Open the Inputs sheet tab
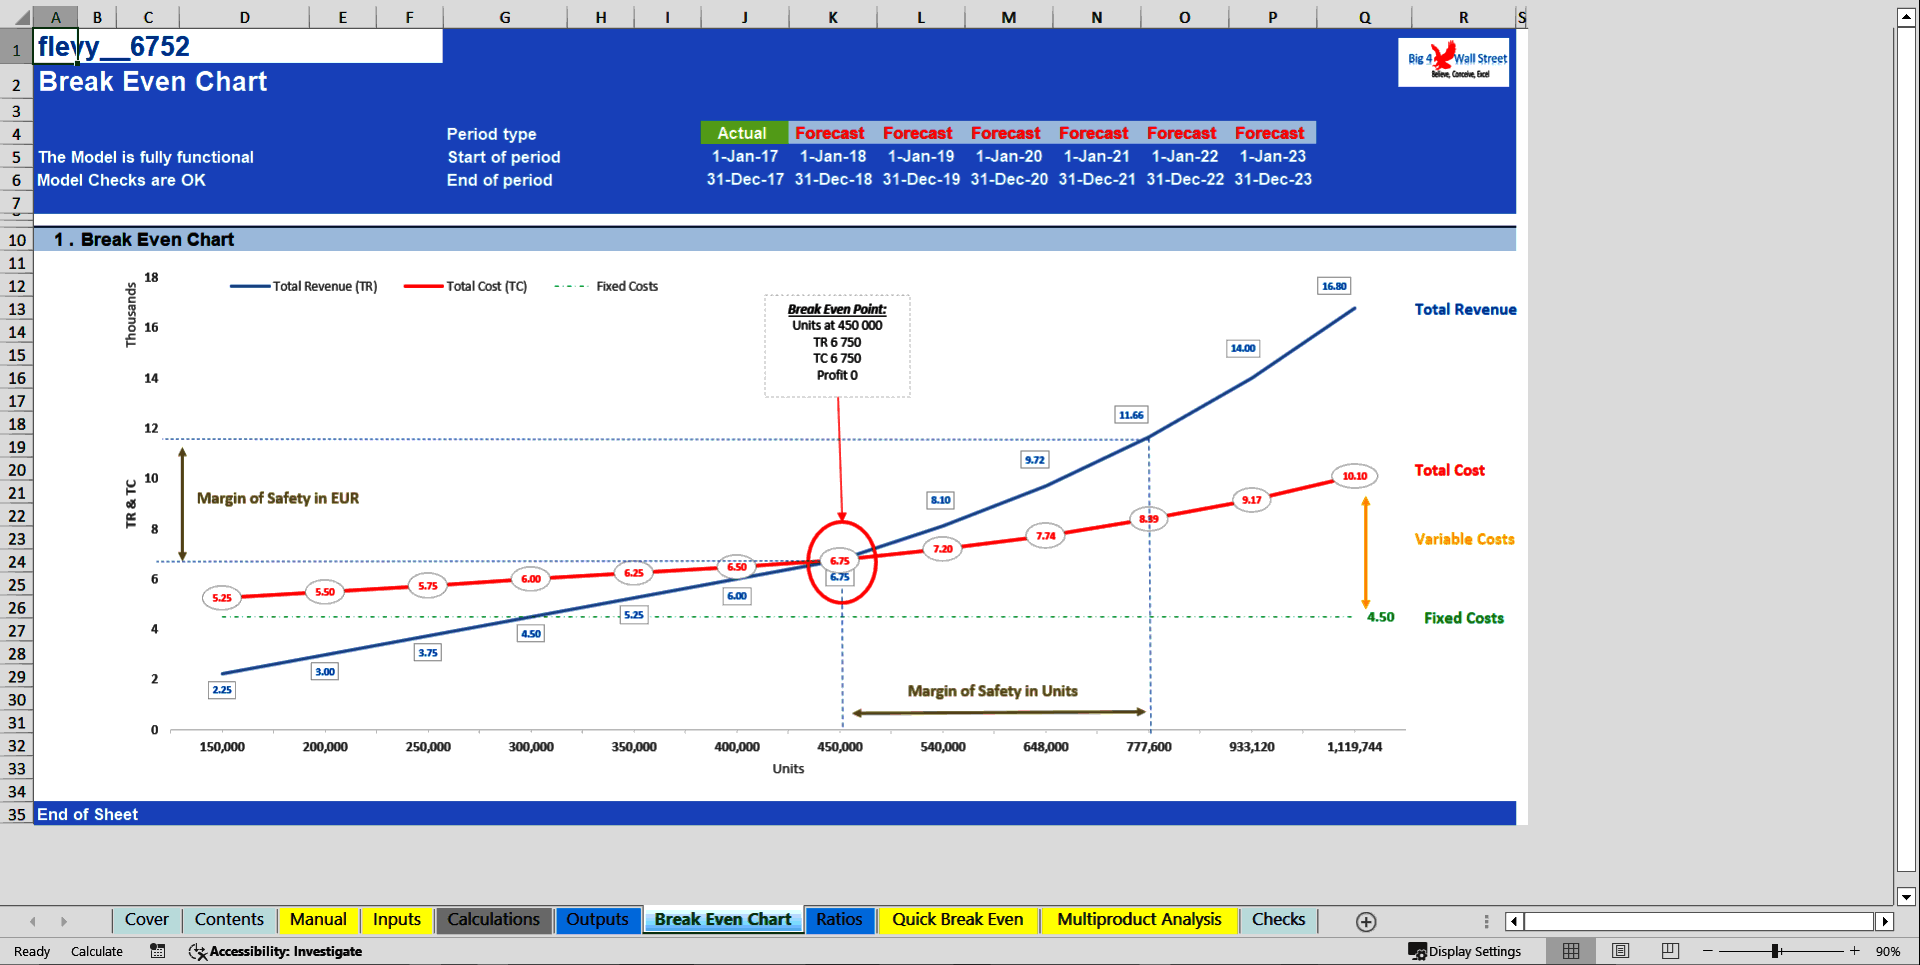 click(x=396, y=920)
